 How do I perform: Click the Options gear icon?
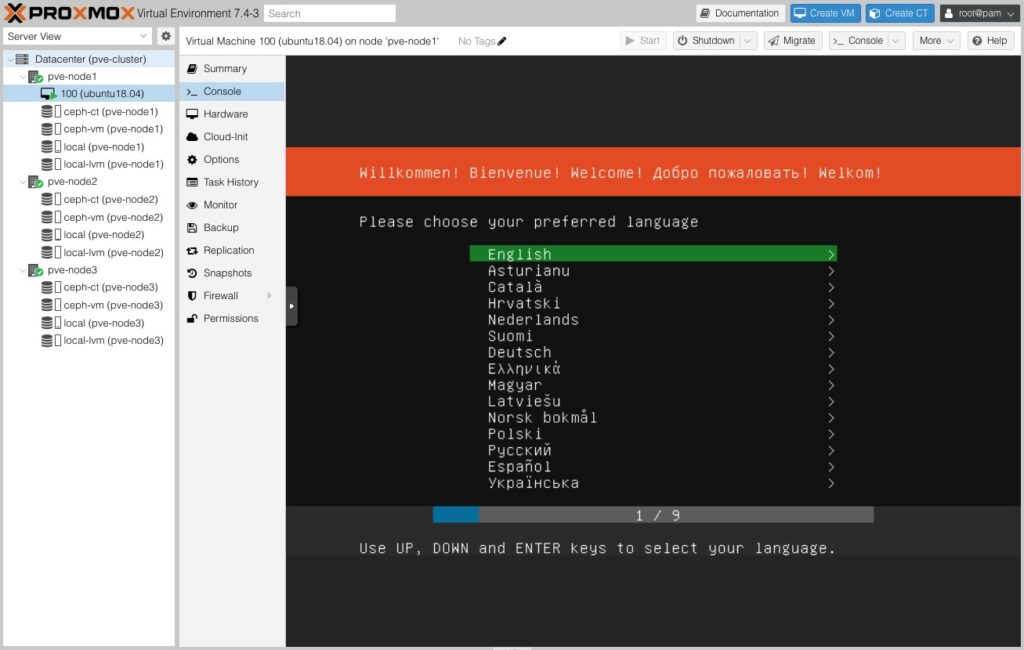(192, 159)
